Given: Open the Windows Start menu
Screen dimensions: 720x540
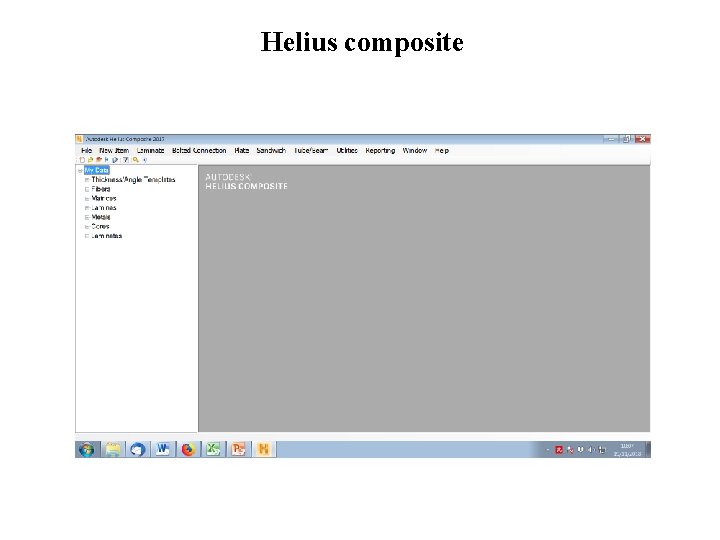Looking at the screenshot, I should [x=86, y=450].
